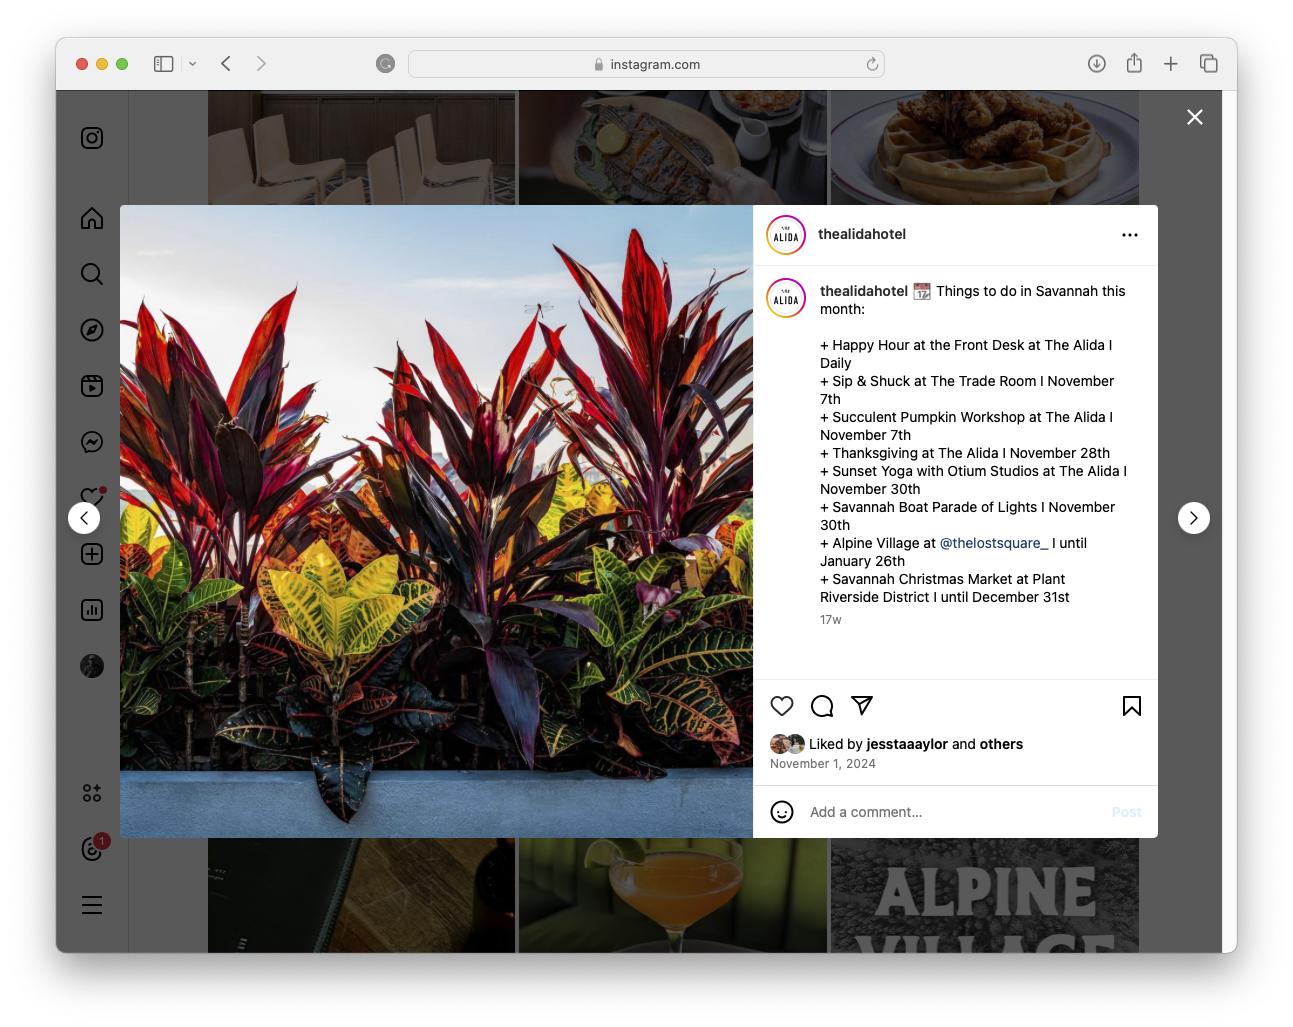Open Instagram logo home link
This screenshot has height=1027, width=1293.
point(92,138)
